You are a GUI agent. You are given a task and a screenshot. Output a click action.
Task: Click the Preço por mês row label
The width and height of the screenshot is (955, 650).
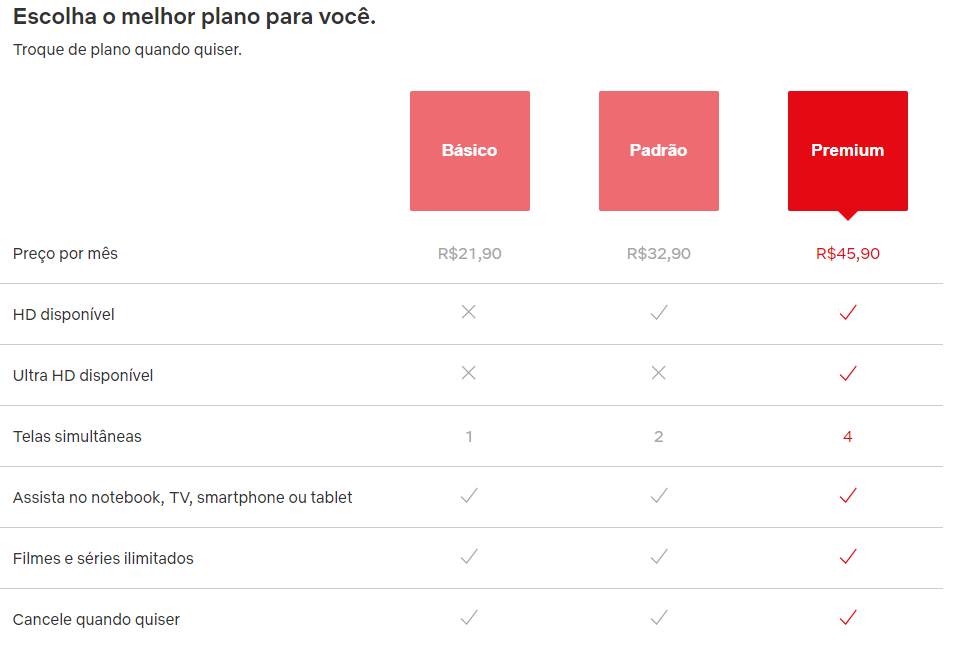pos(65,254)
